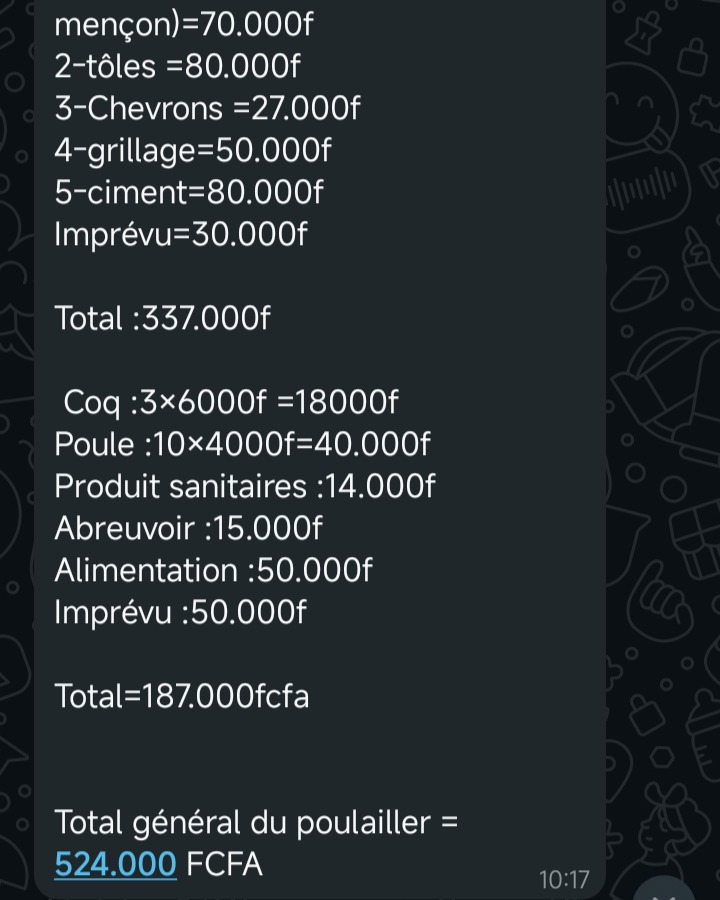Tap the "Total général du poulailler" text

242,823
